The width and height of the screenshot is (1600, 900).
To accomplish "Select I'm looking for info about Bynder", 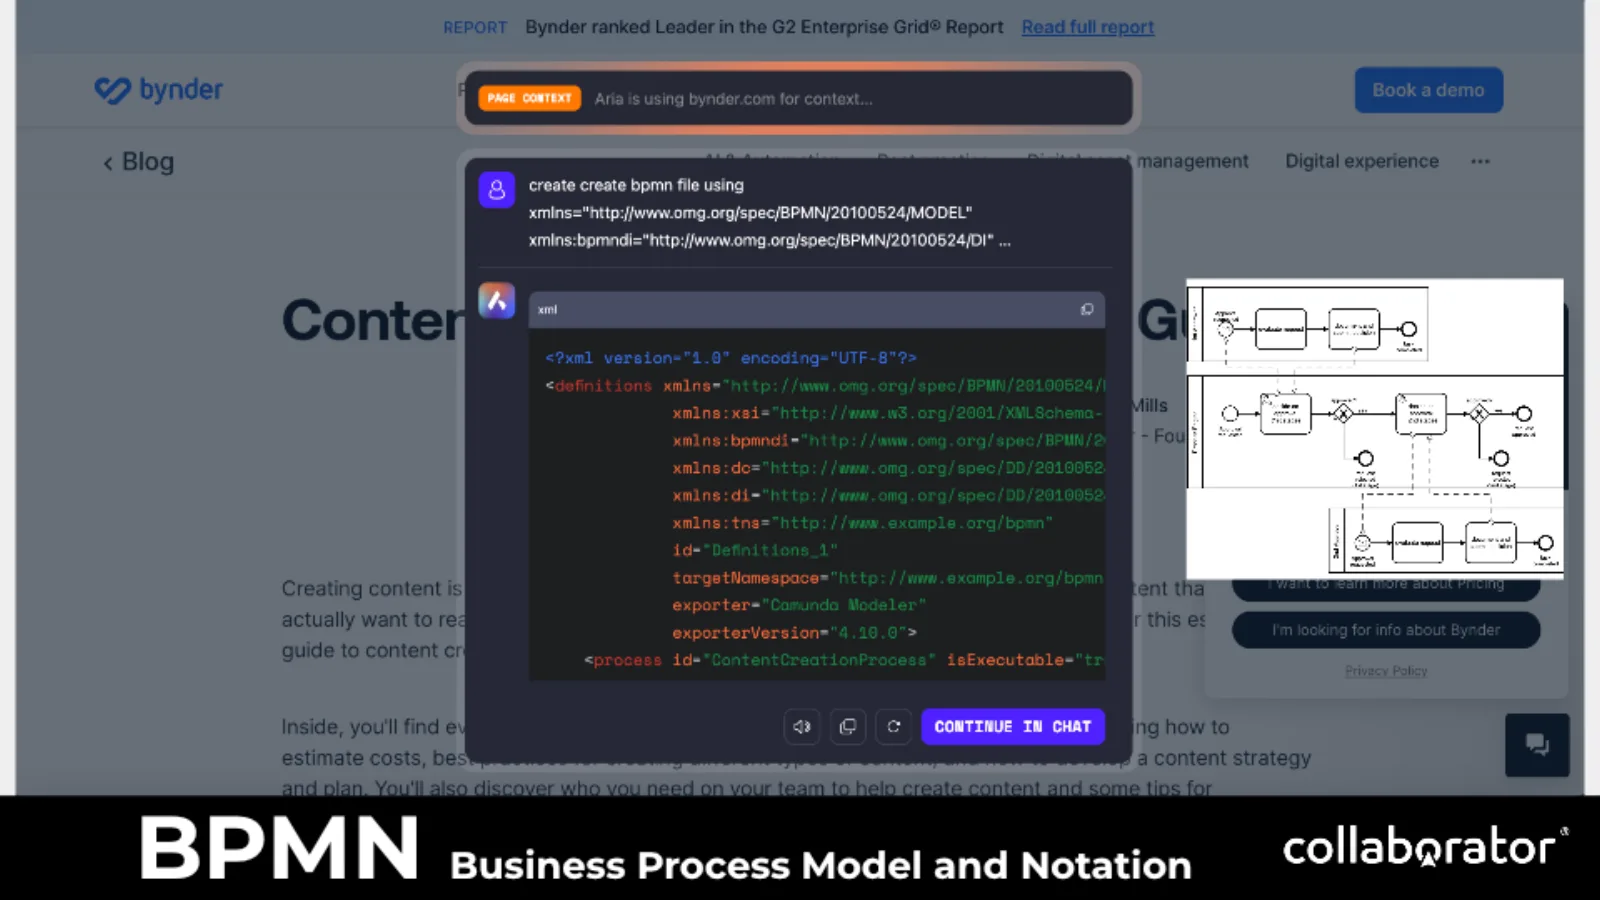I will (1386, 630).
